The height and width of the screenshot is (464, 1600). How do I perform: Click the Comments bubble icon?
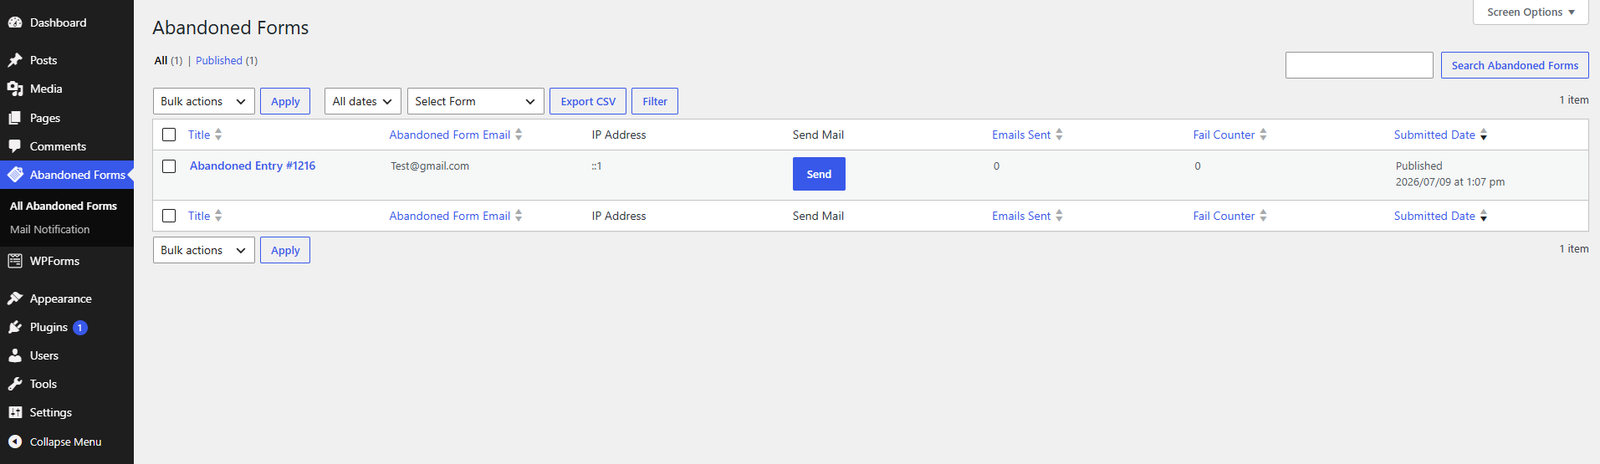tap(15, 146)
